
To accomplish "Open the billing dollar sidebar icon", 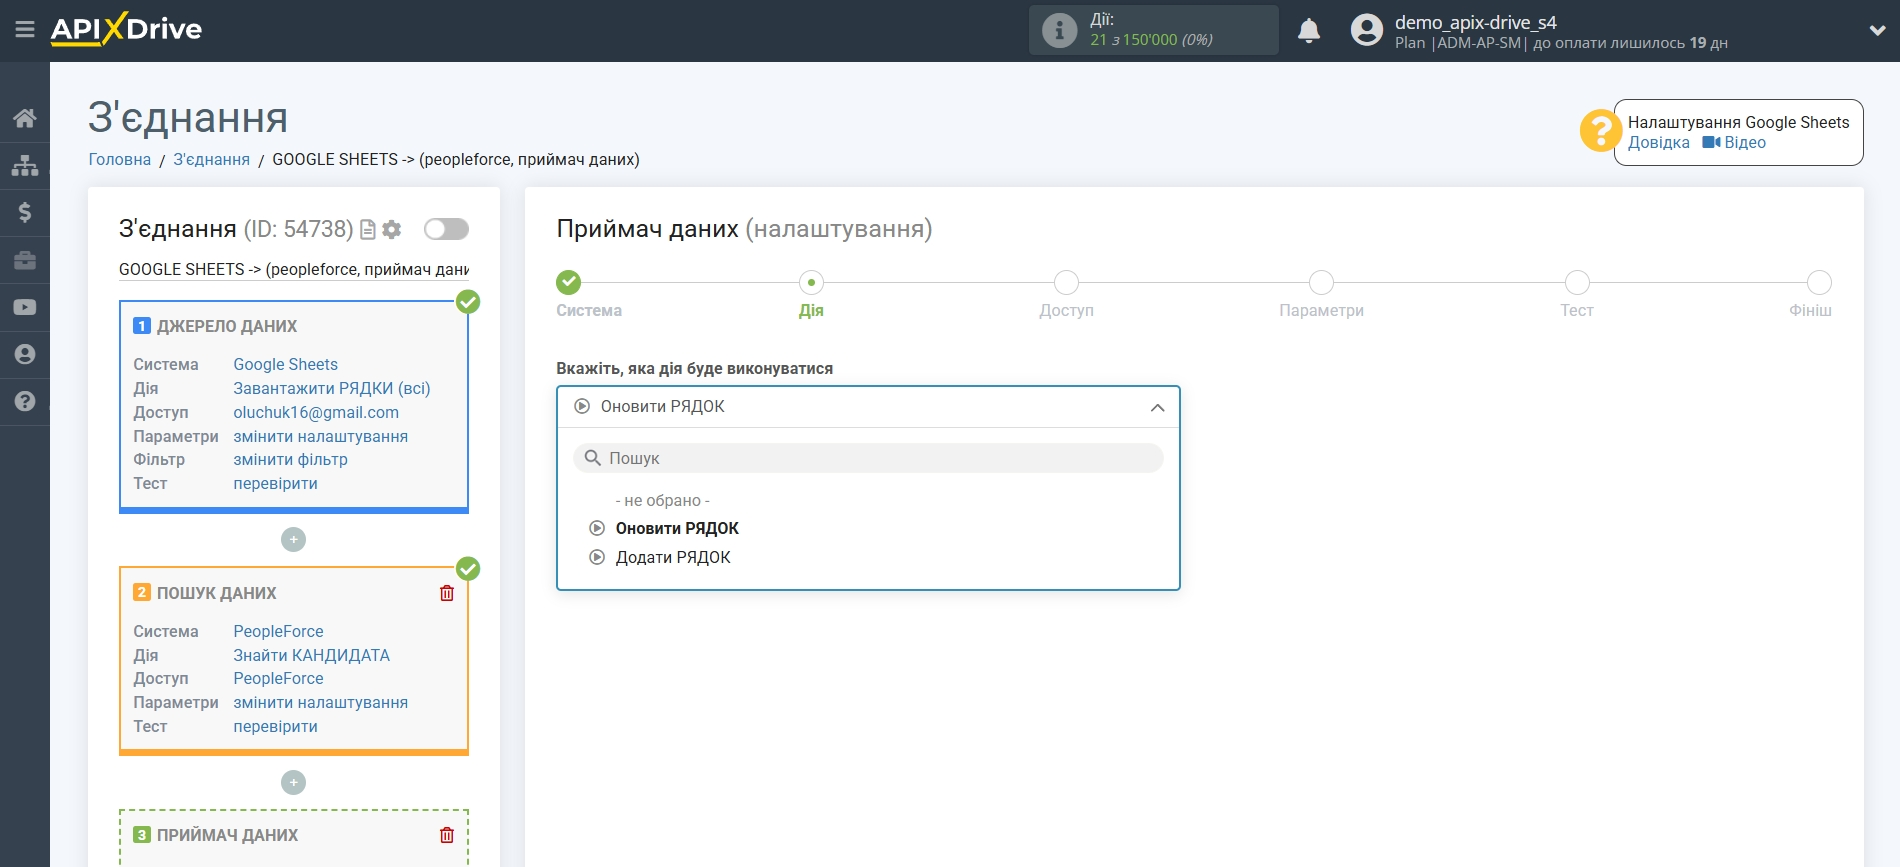I will [25, 212].
